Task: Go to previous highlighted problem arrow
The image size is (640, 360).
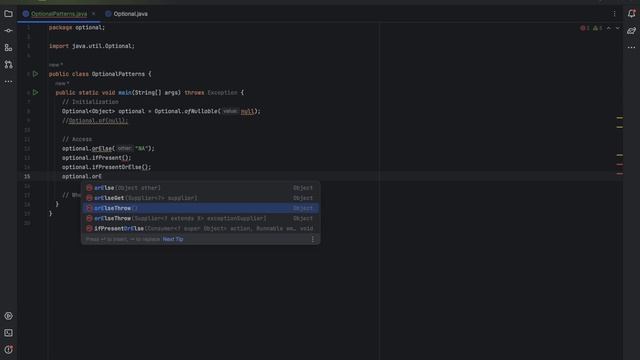Action: pos(609,28)
